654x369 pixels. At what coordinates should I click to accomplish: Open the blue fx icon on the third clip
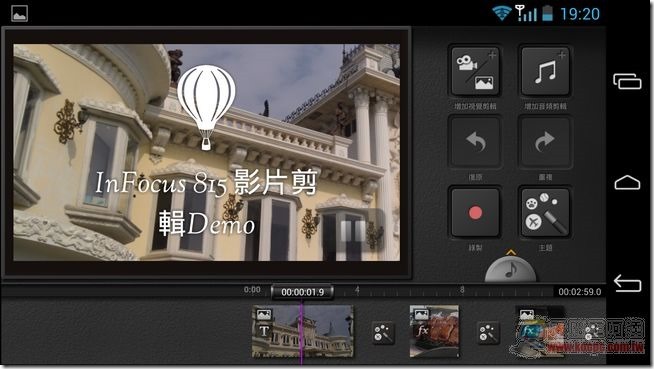pyautogui.click(x=528, y=332)
